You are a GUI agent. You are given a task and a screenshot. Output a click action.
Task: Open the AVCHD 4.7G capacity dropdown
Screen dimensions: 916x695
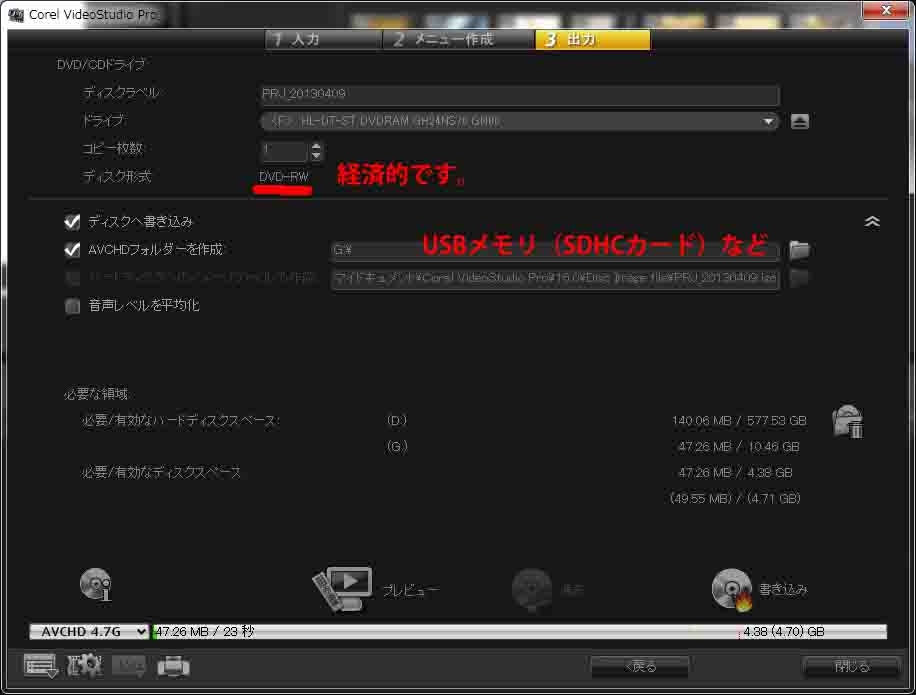pyautogui.click(x=89, y=631)
